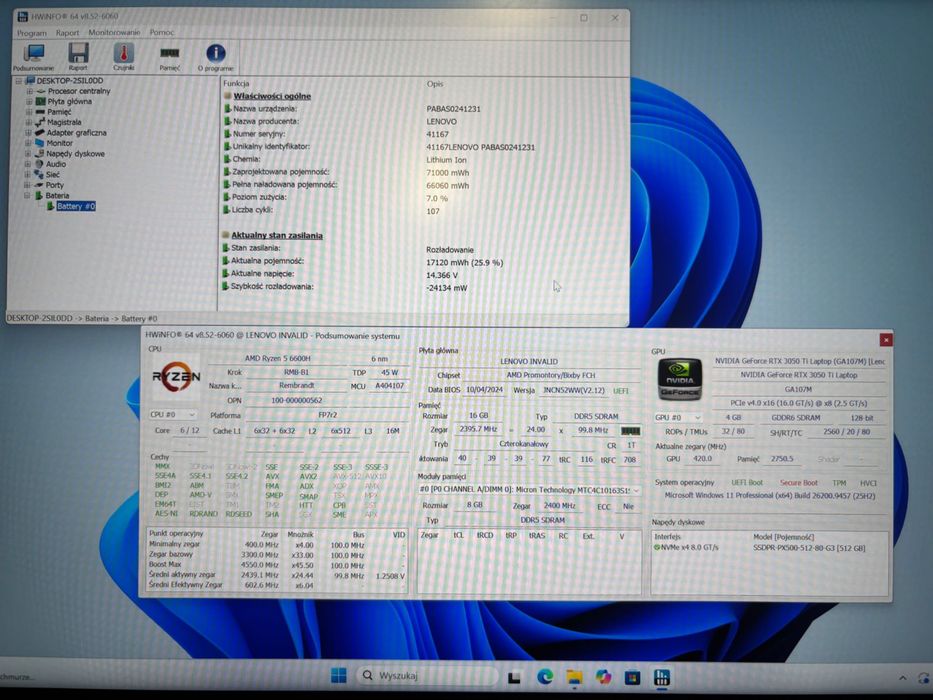Select the Zaprojektowana pojemność row label

tap(280, 171)
